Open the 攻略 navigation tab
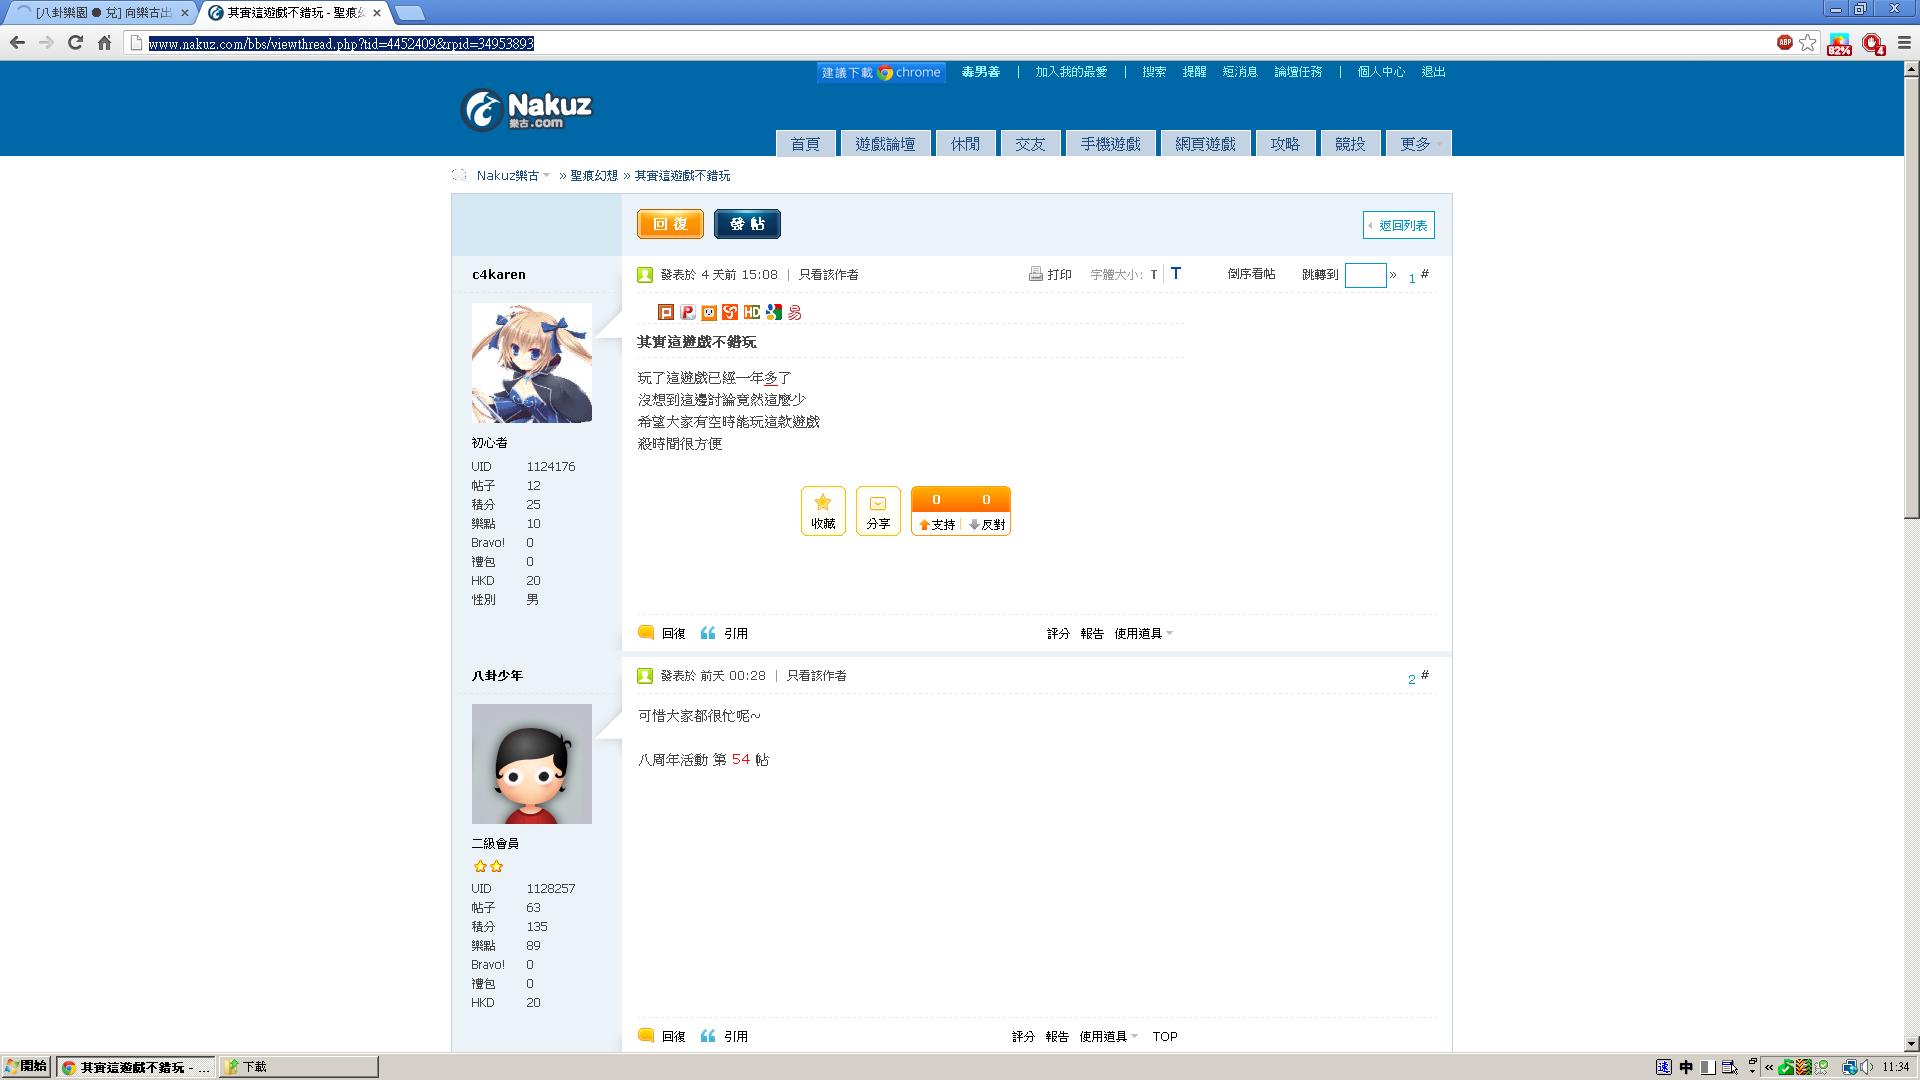1920x1080 pixels. tap(1285, 144)
